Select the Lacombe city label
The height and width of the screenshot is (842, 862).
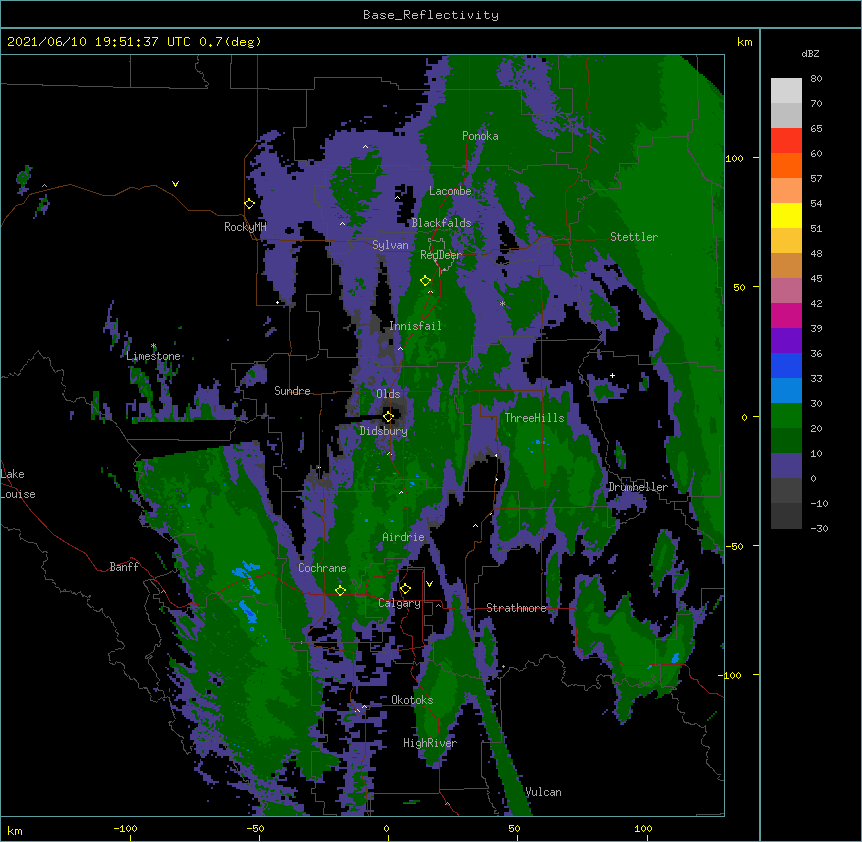(450, 191)
